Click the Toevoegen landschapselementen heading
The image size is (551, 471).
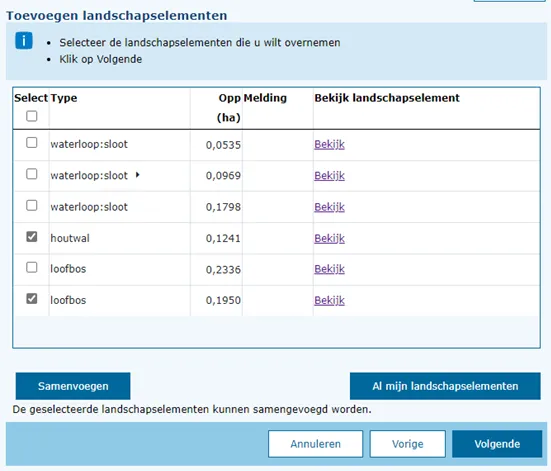coord(117,16)
